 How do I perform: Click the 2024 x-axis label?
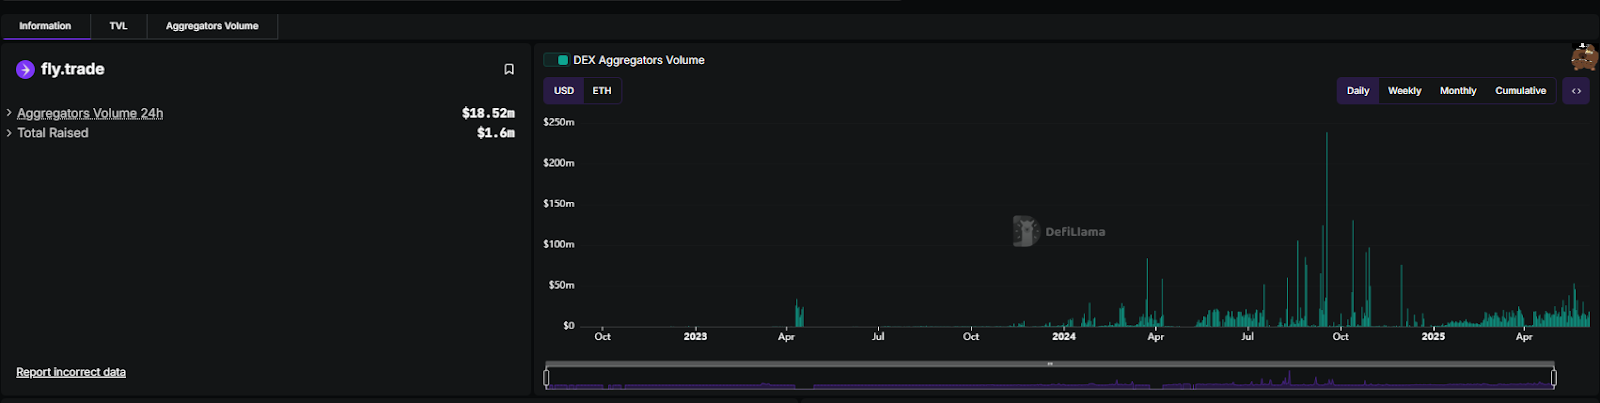[1064, 337]
